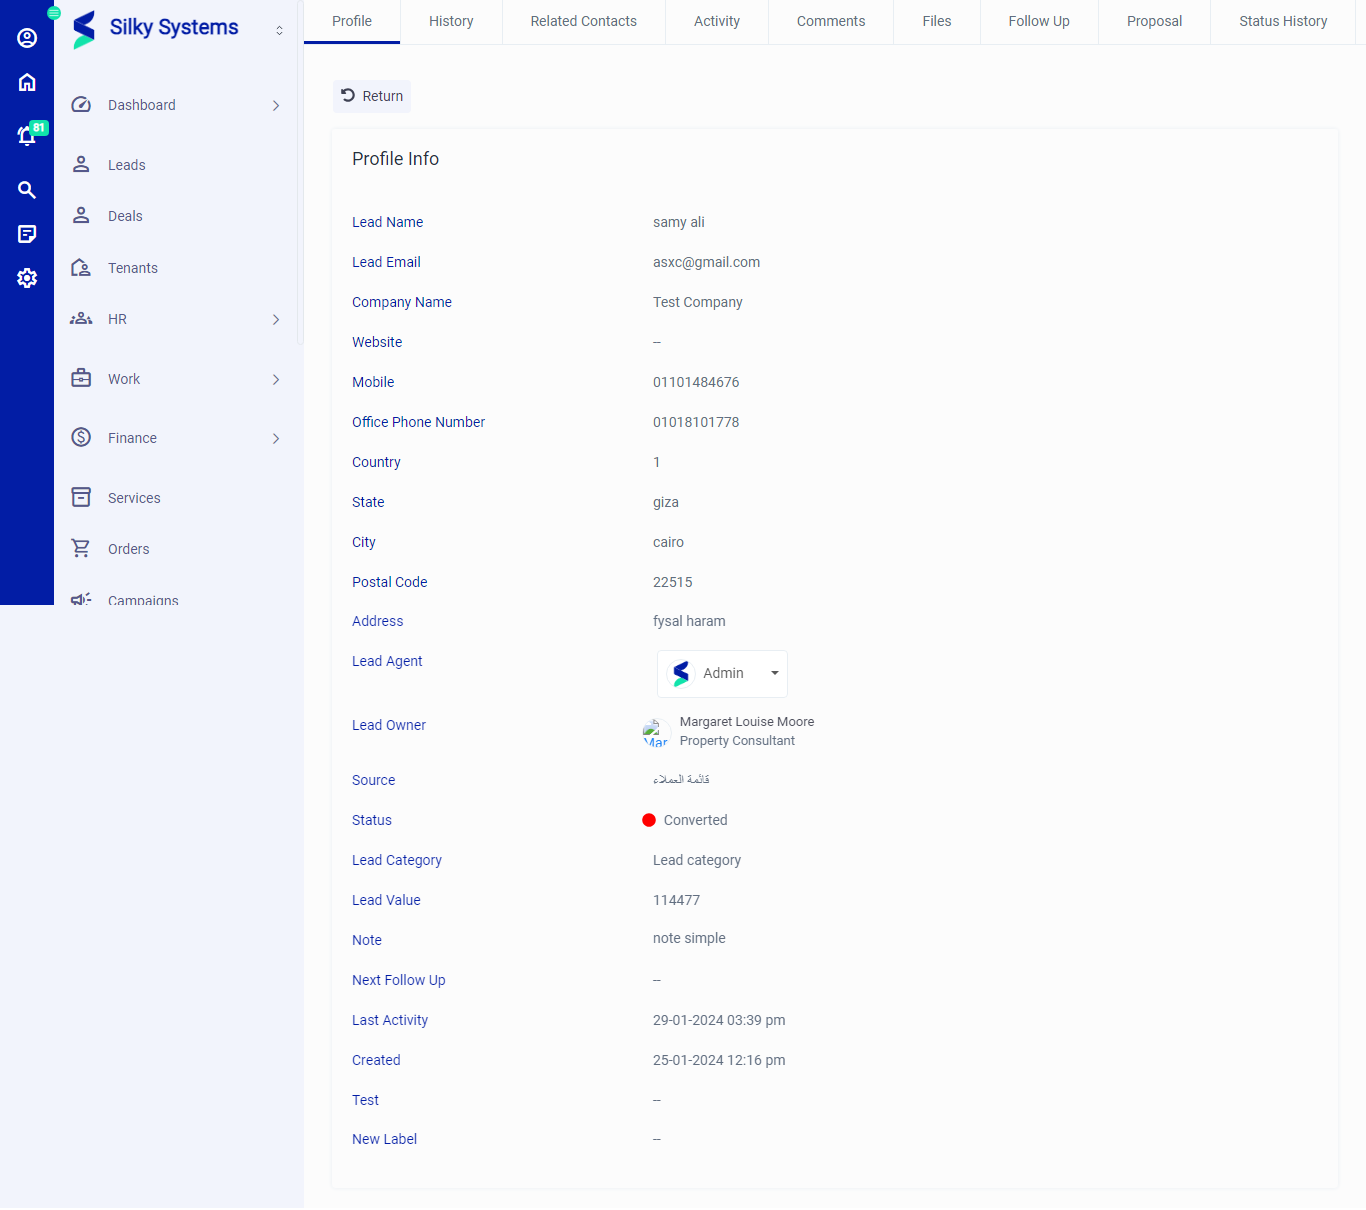
Task: Open the settings gear icon
Action: 27,278
